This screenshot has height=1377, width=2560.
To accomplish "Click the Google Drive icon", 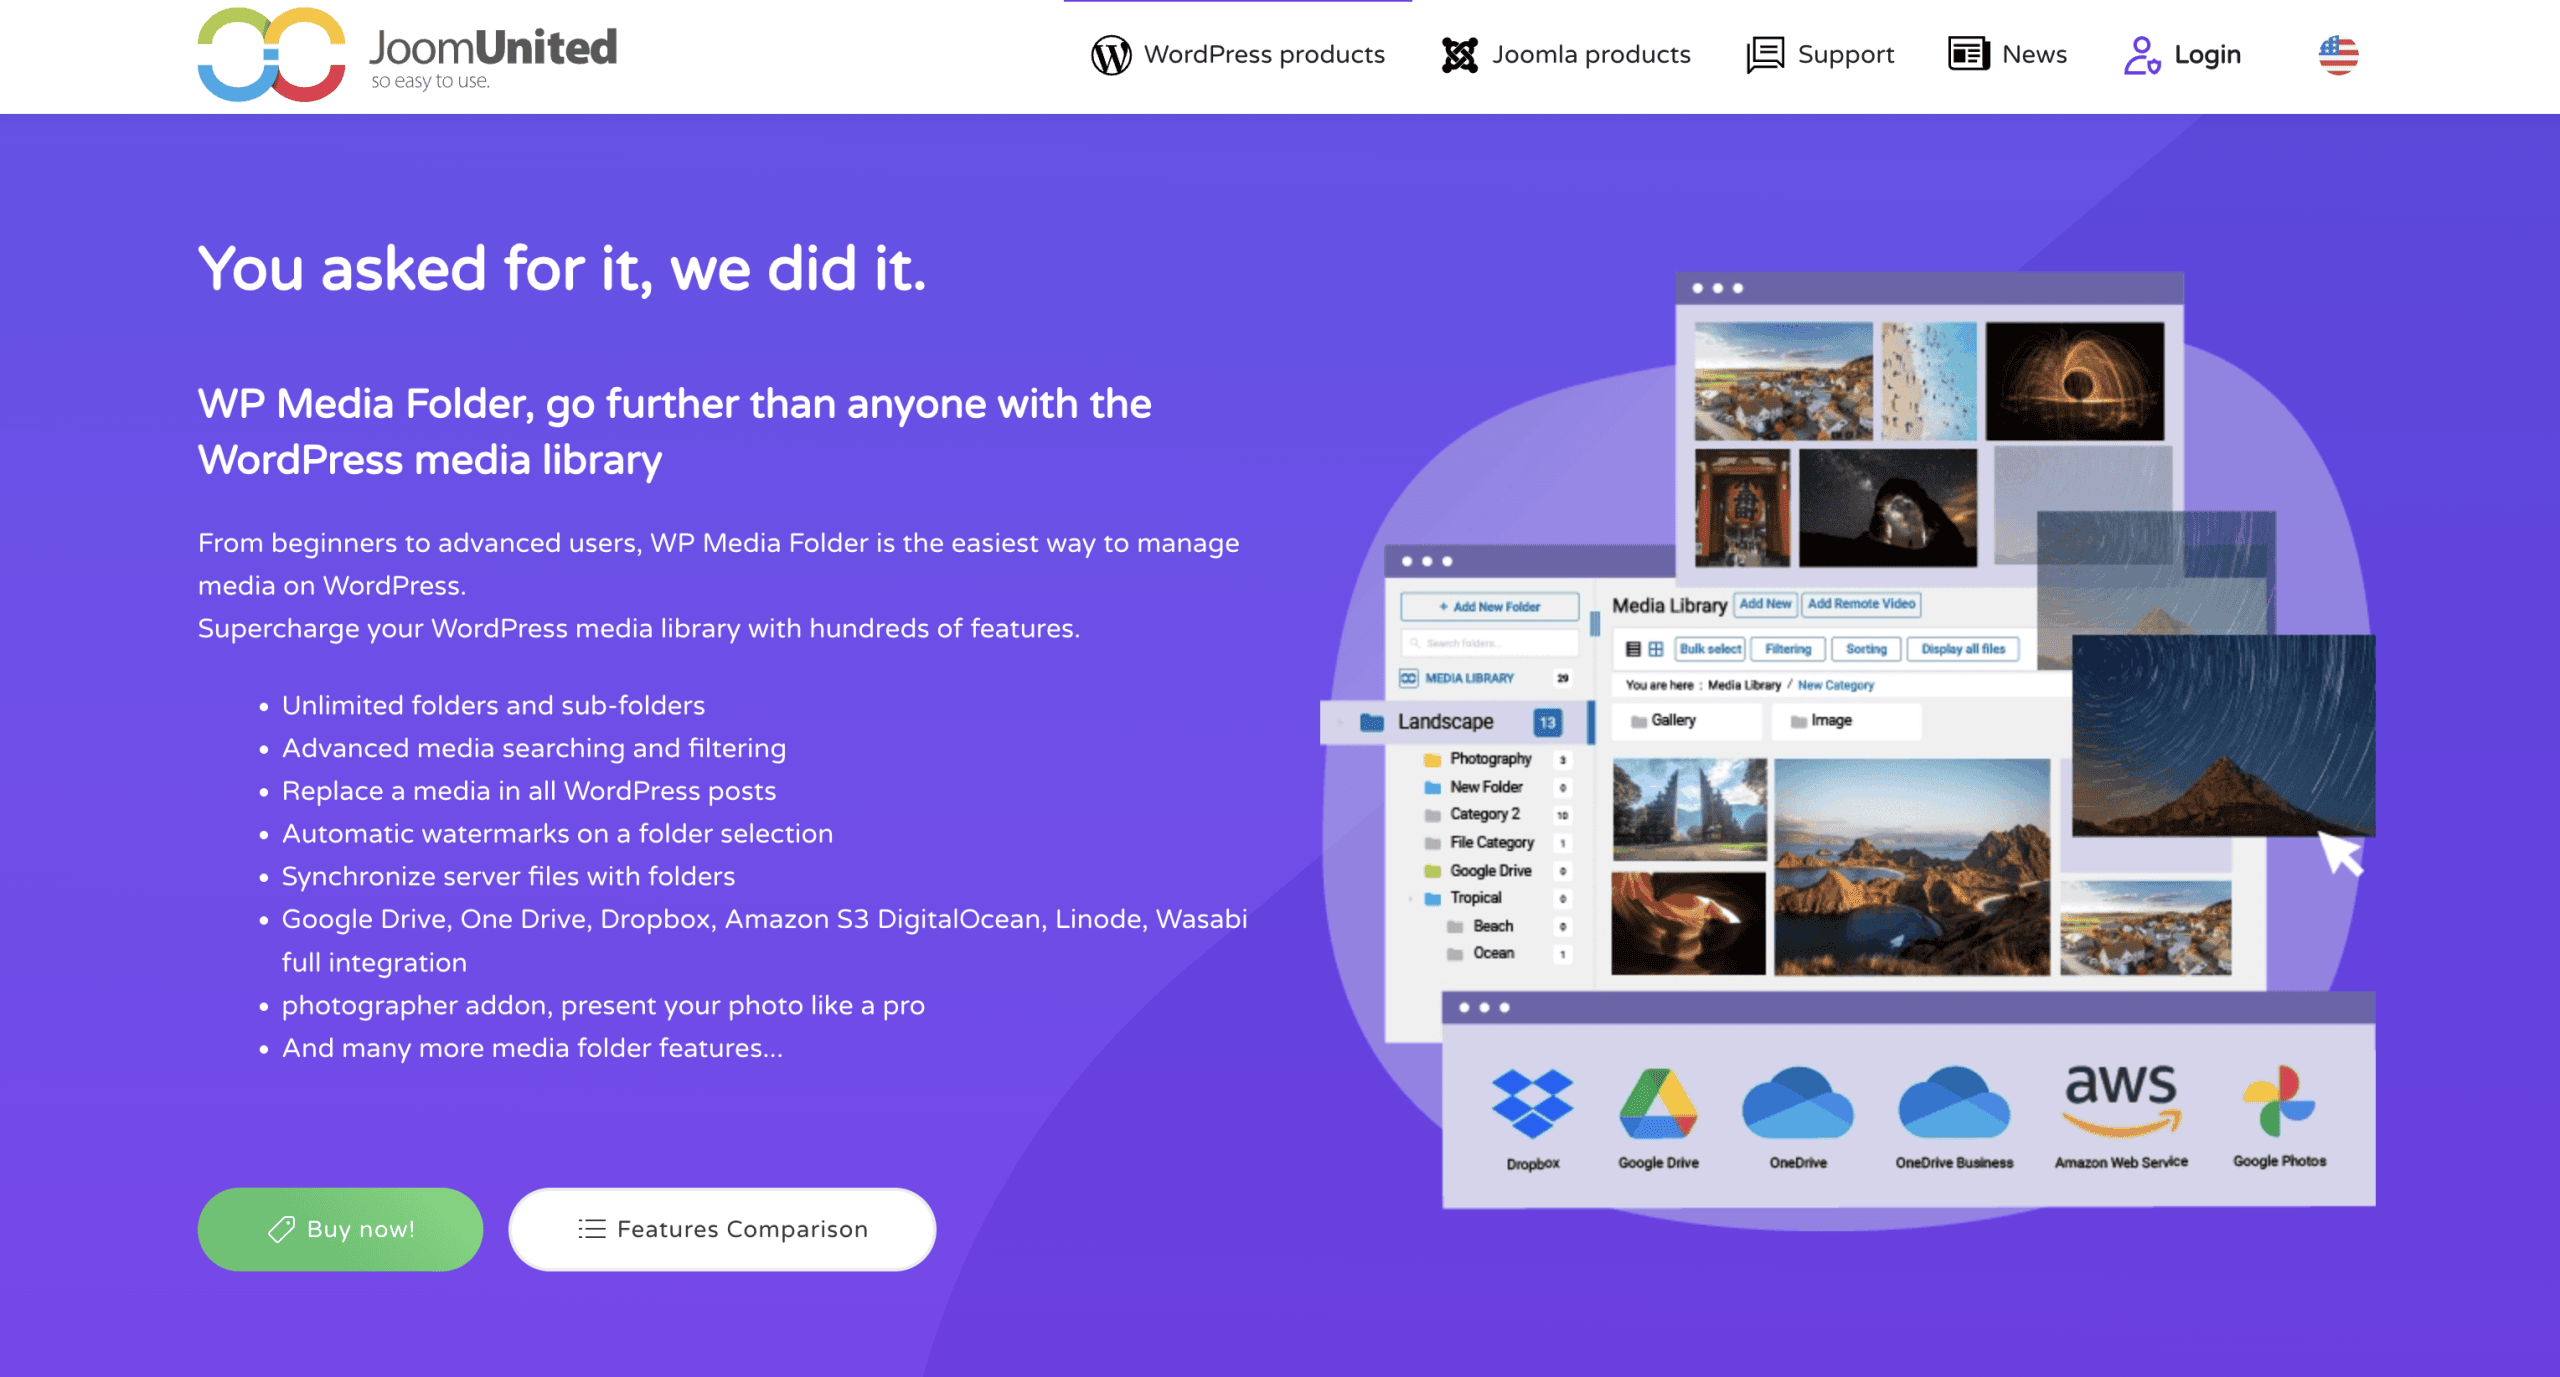I will tap(1658, 1103).
